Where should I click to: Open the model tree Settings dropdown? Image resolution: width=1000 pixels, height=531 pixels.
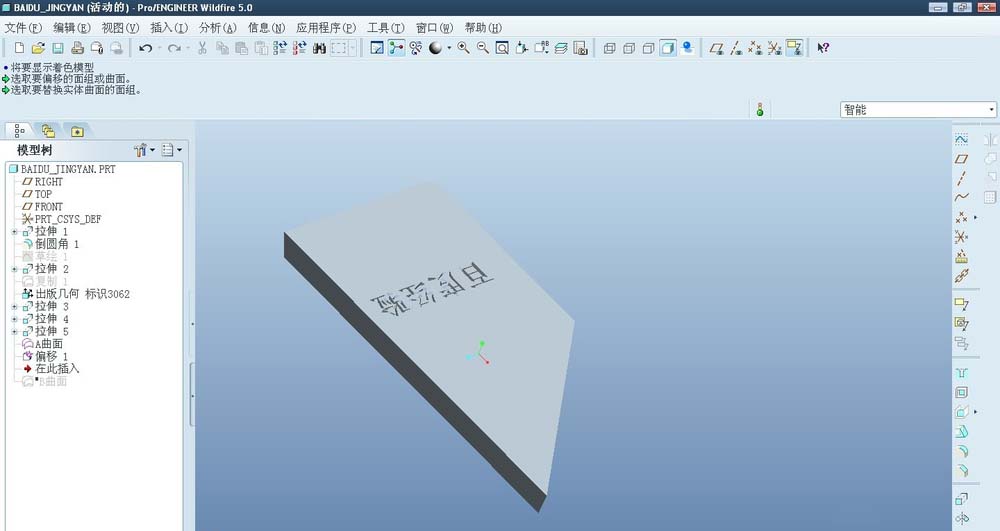[144, 150]
